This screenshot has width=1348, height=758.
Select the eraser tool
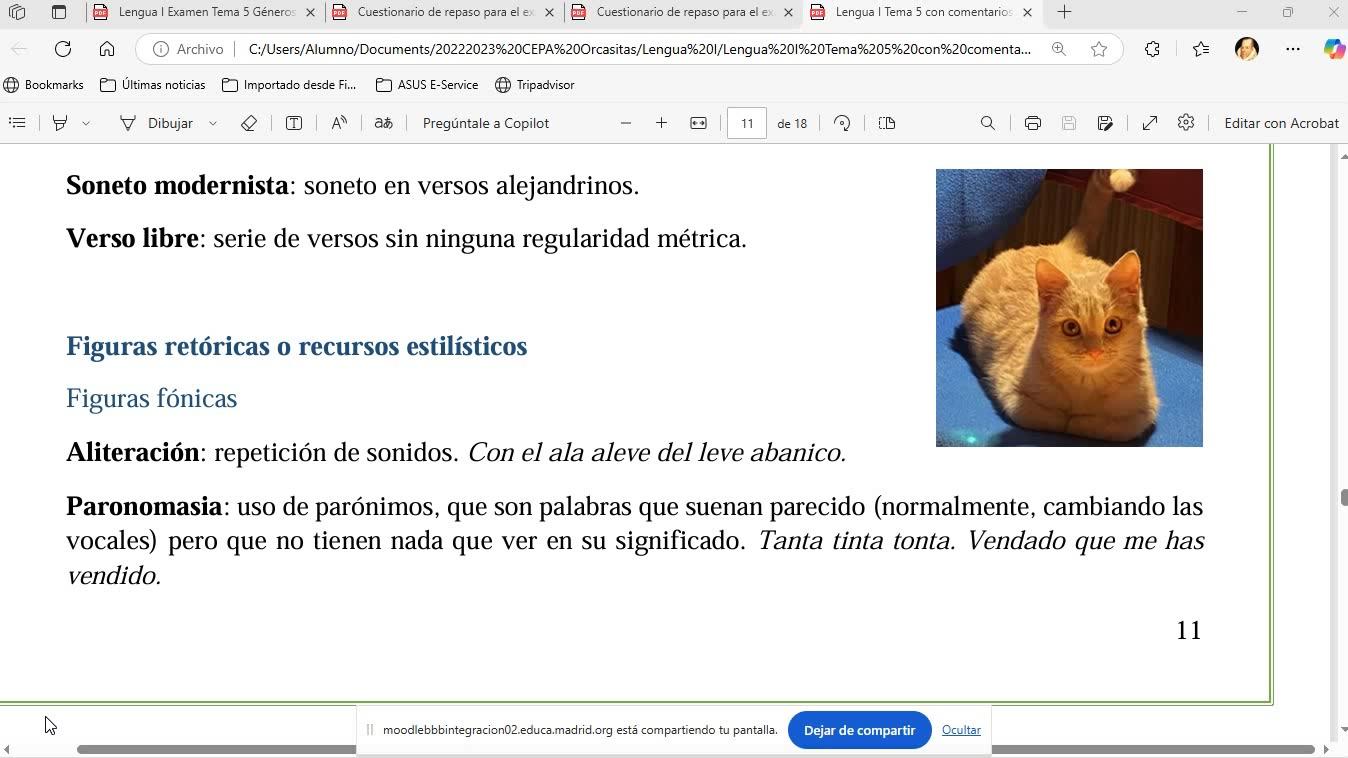pyautogui.click(x=249, y=123)
